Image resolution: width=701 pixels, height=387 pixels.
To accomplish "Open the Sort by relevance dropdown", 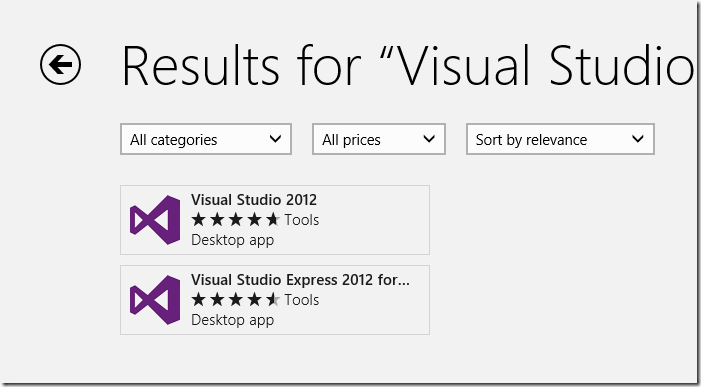I will click(x=560, y=139).
